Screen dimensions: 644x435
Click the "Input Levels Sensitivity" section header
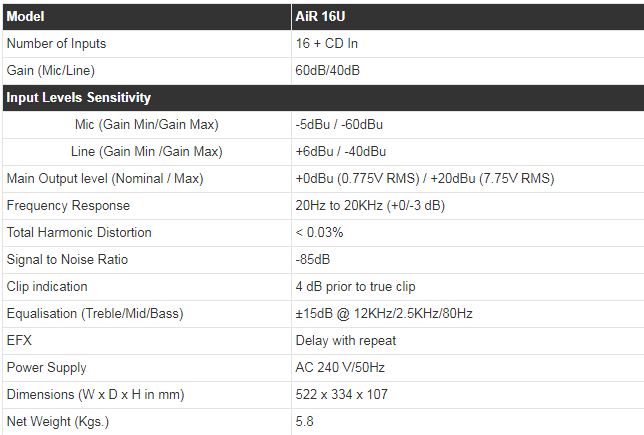tap(79, 98)
